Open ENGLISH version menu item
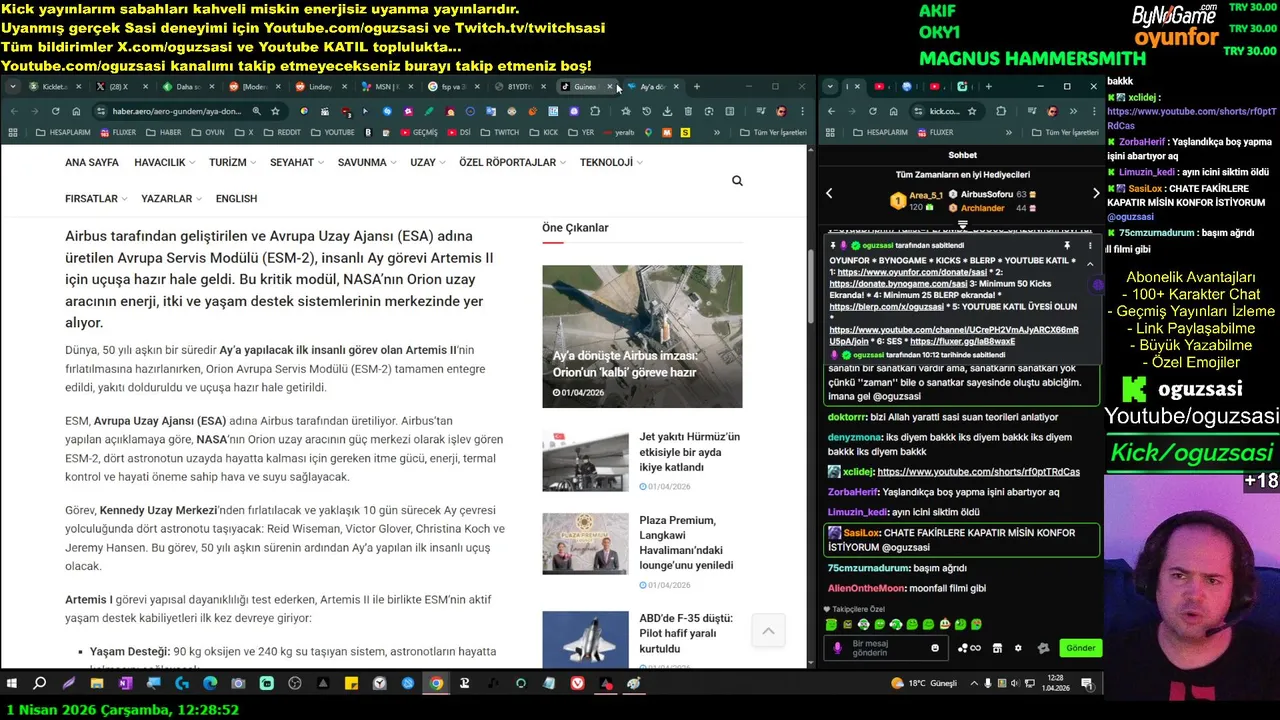1280x720 pixels. 236,198
